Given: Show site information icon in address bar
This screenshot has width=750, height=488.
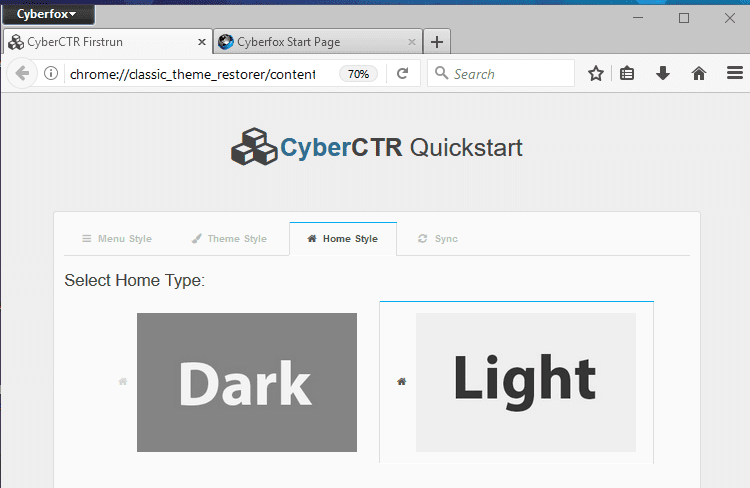Looking at the screenshot, I should (x=51, y=73).
